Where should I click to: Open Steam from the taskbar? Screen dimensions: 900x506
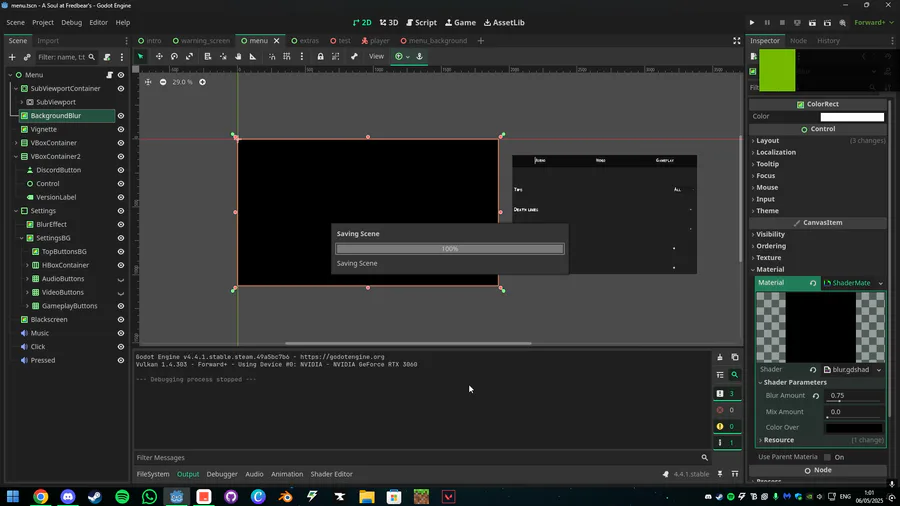(95, 496)
